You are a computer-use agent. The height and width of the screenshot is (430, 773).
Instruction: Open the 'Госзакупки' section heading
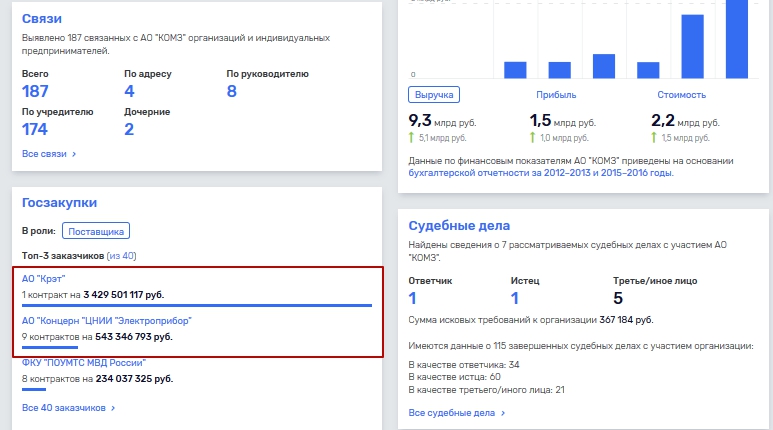click(x=59, y=203)
